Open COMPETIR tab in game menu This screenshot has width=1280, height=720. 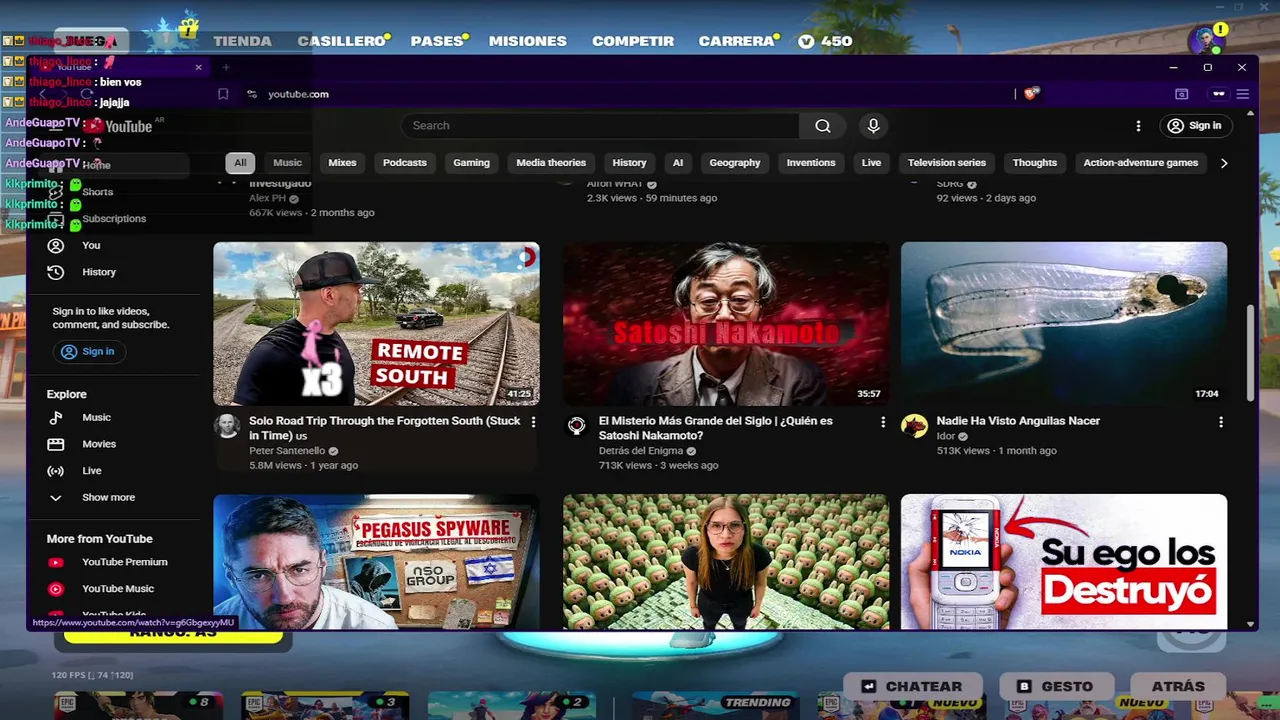(x=633, y=41)
